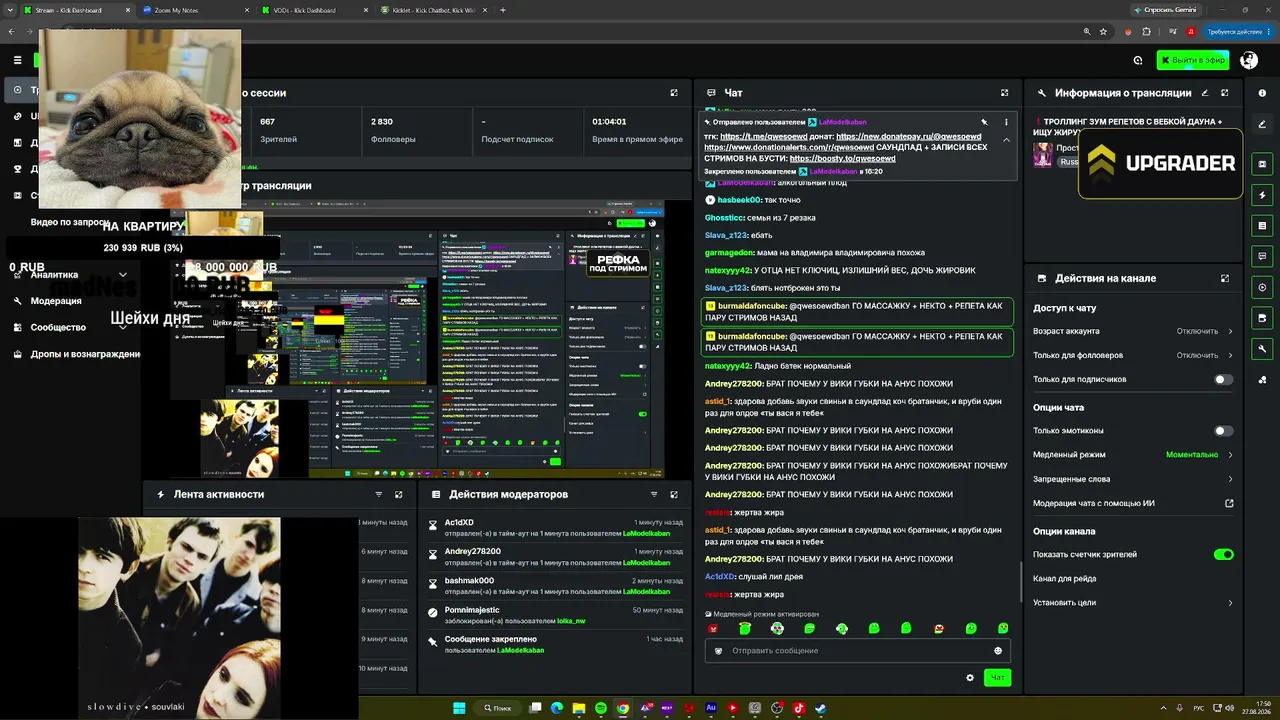The height and width of the screenshot is (720, 1280).
Task: Open the boosty.to/qwesoewd link
Action: (x=842, y=158)
